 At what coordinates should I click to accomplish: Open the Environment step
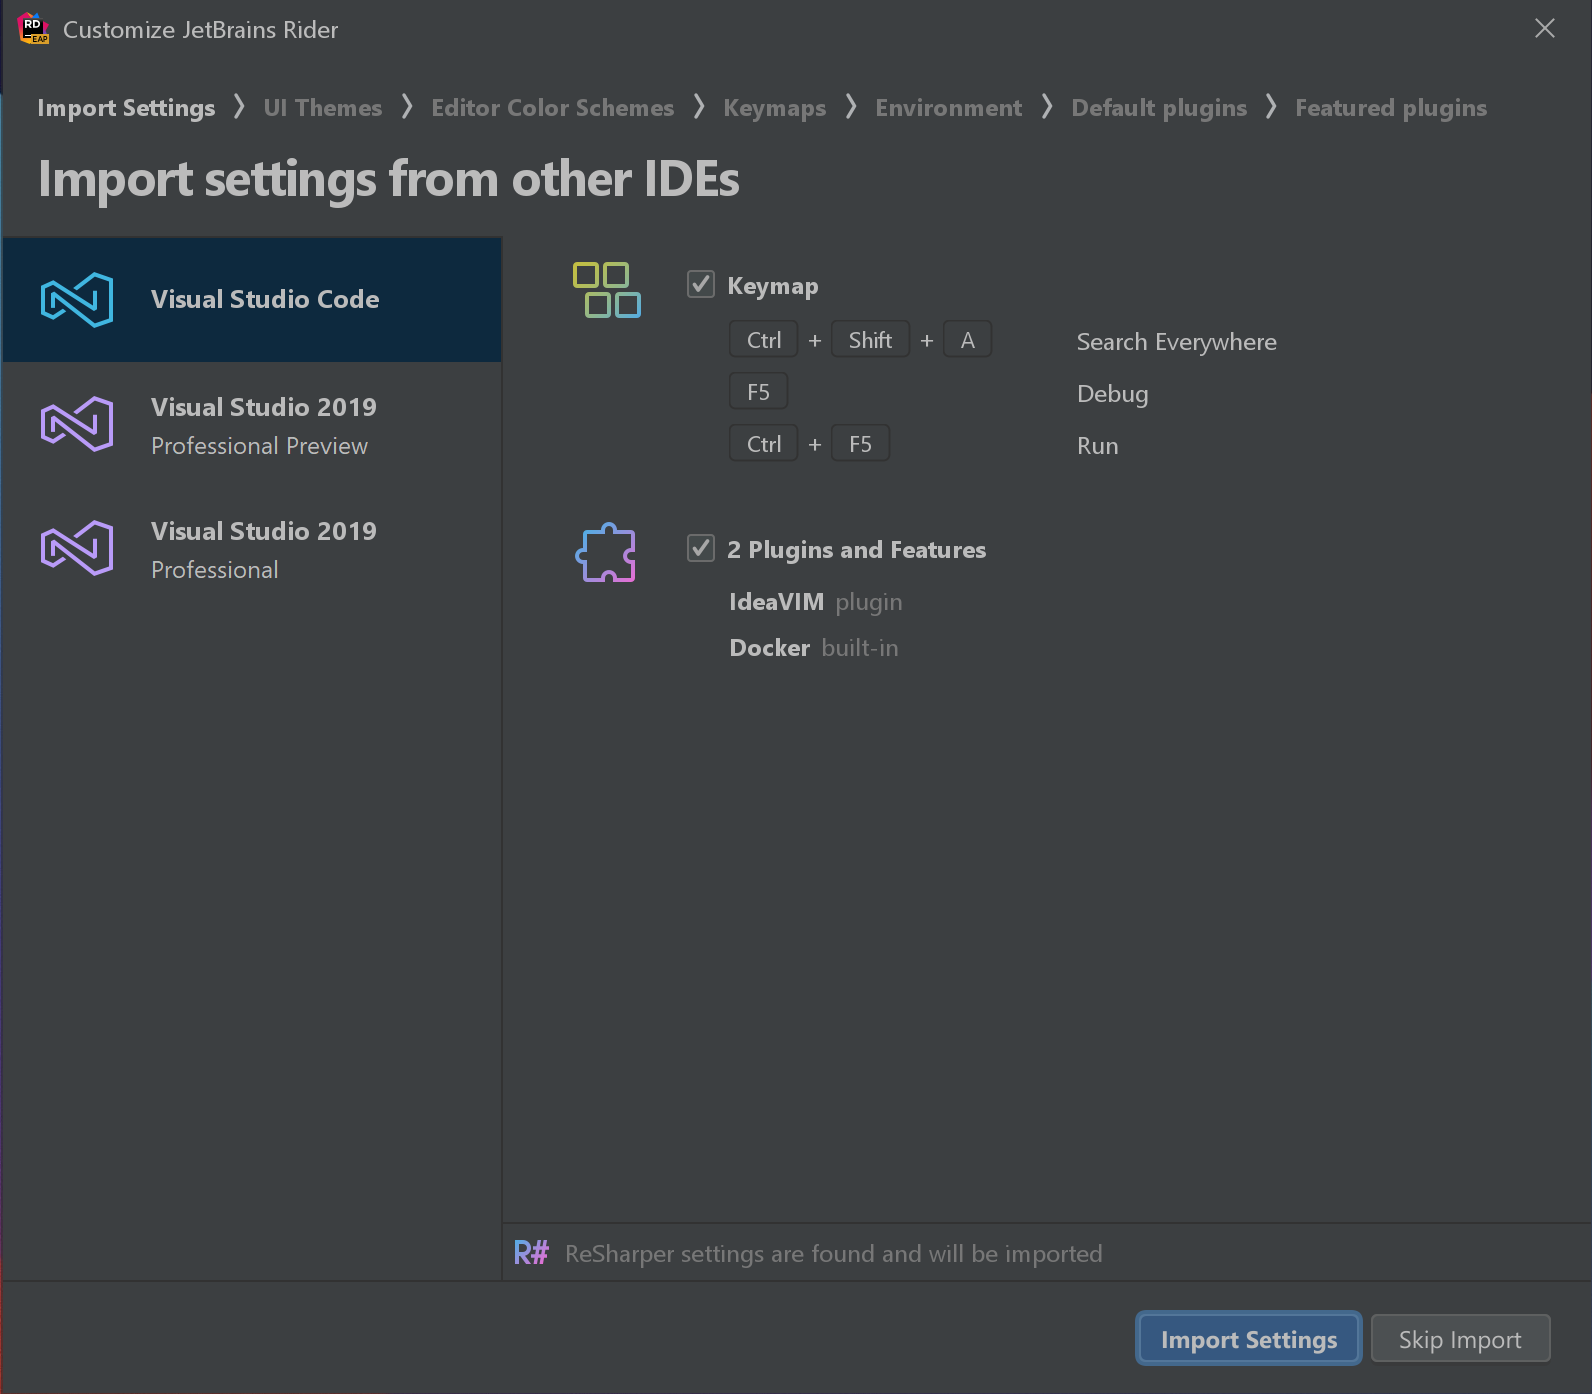click(x=949, y=108)
